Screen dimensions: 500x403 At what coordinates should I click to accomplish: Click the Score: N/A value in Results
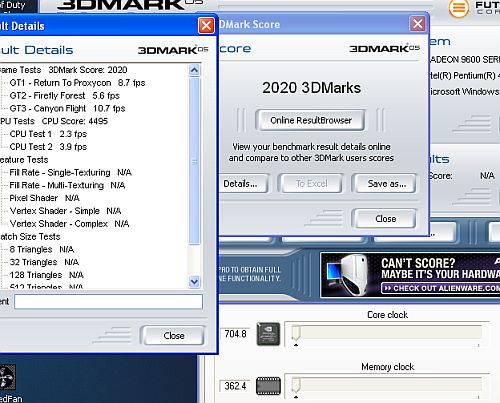[487, 175]
